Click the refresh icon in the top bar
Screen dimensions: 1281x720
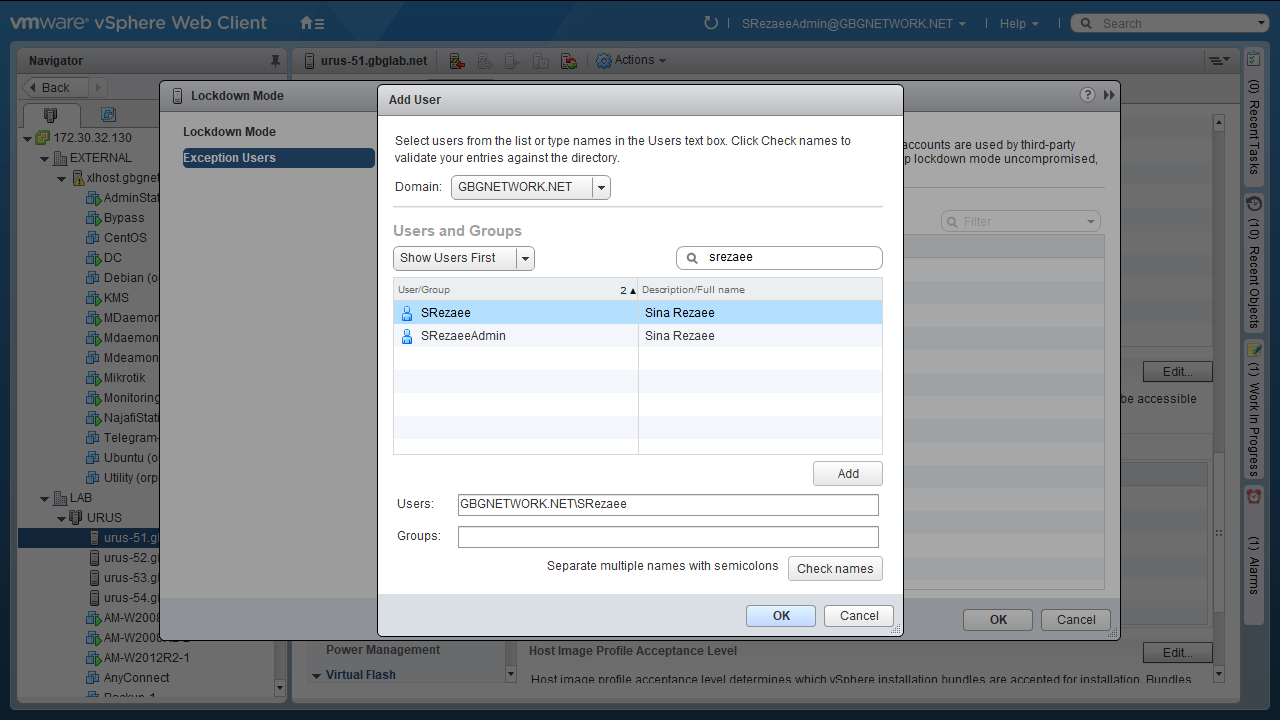click(x=711, y=23)
